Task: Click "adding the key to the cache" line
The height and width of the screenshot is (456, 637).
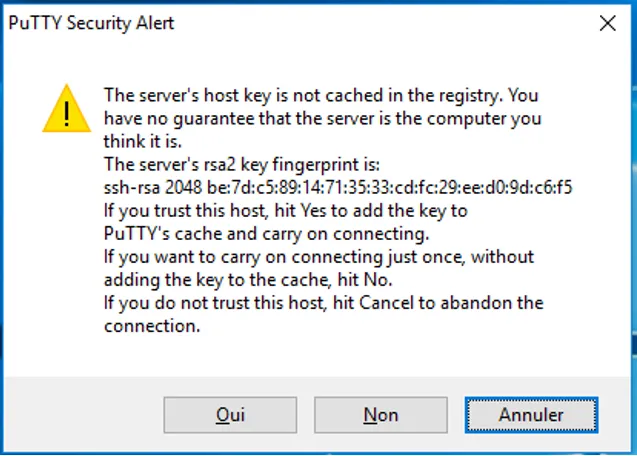Action: tap(250, 280)
